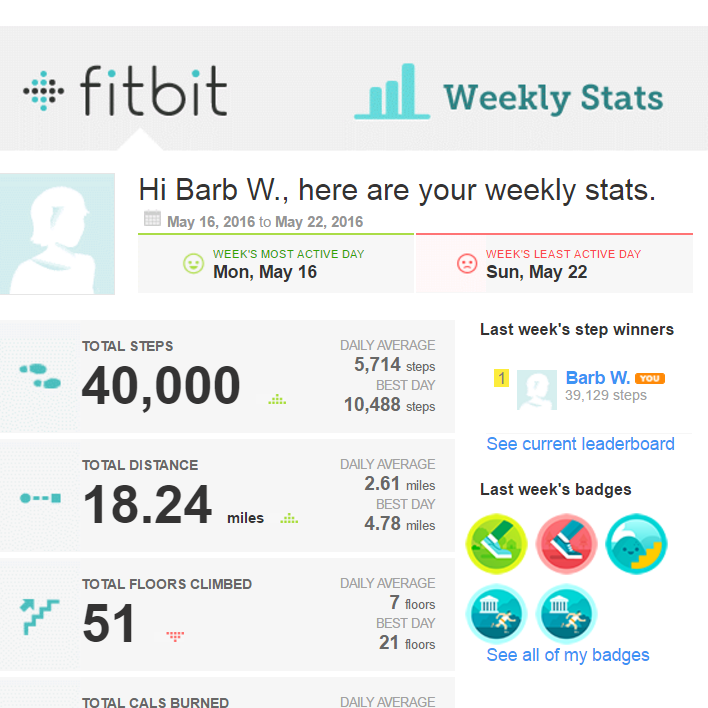This screenshot has width=708, height=708.
Task: Click the total distance route icon
Action: [x=41, y=498]
